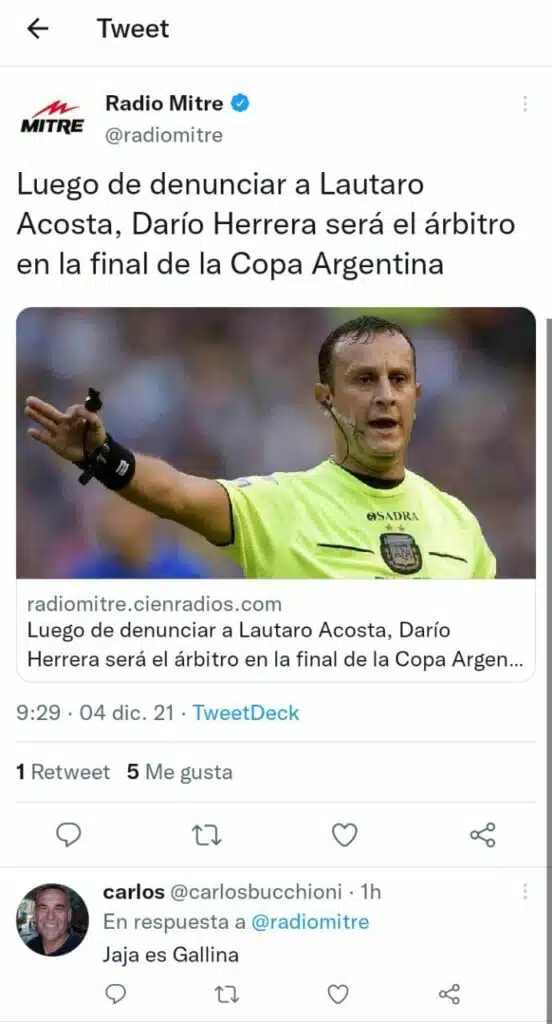
Task: Click the blue verified badge
Action: [x=241, y=103]
